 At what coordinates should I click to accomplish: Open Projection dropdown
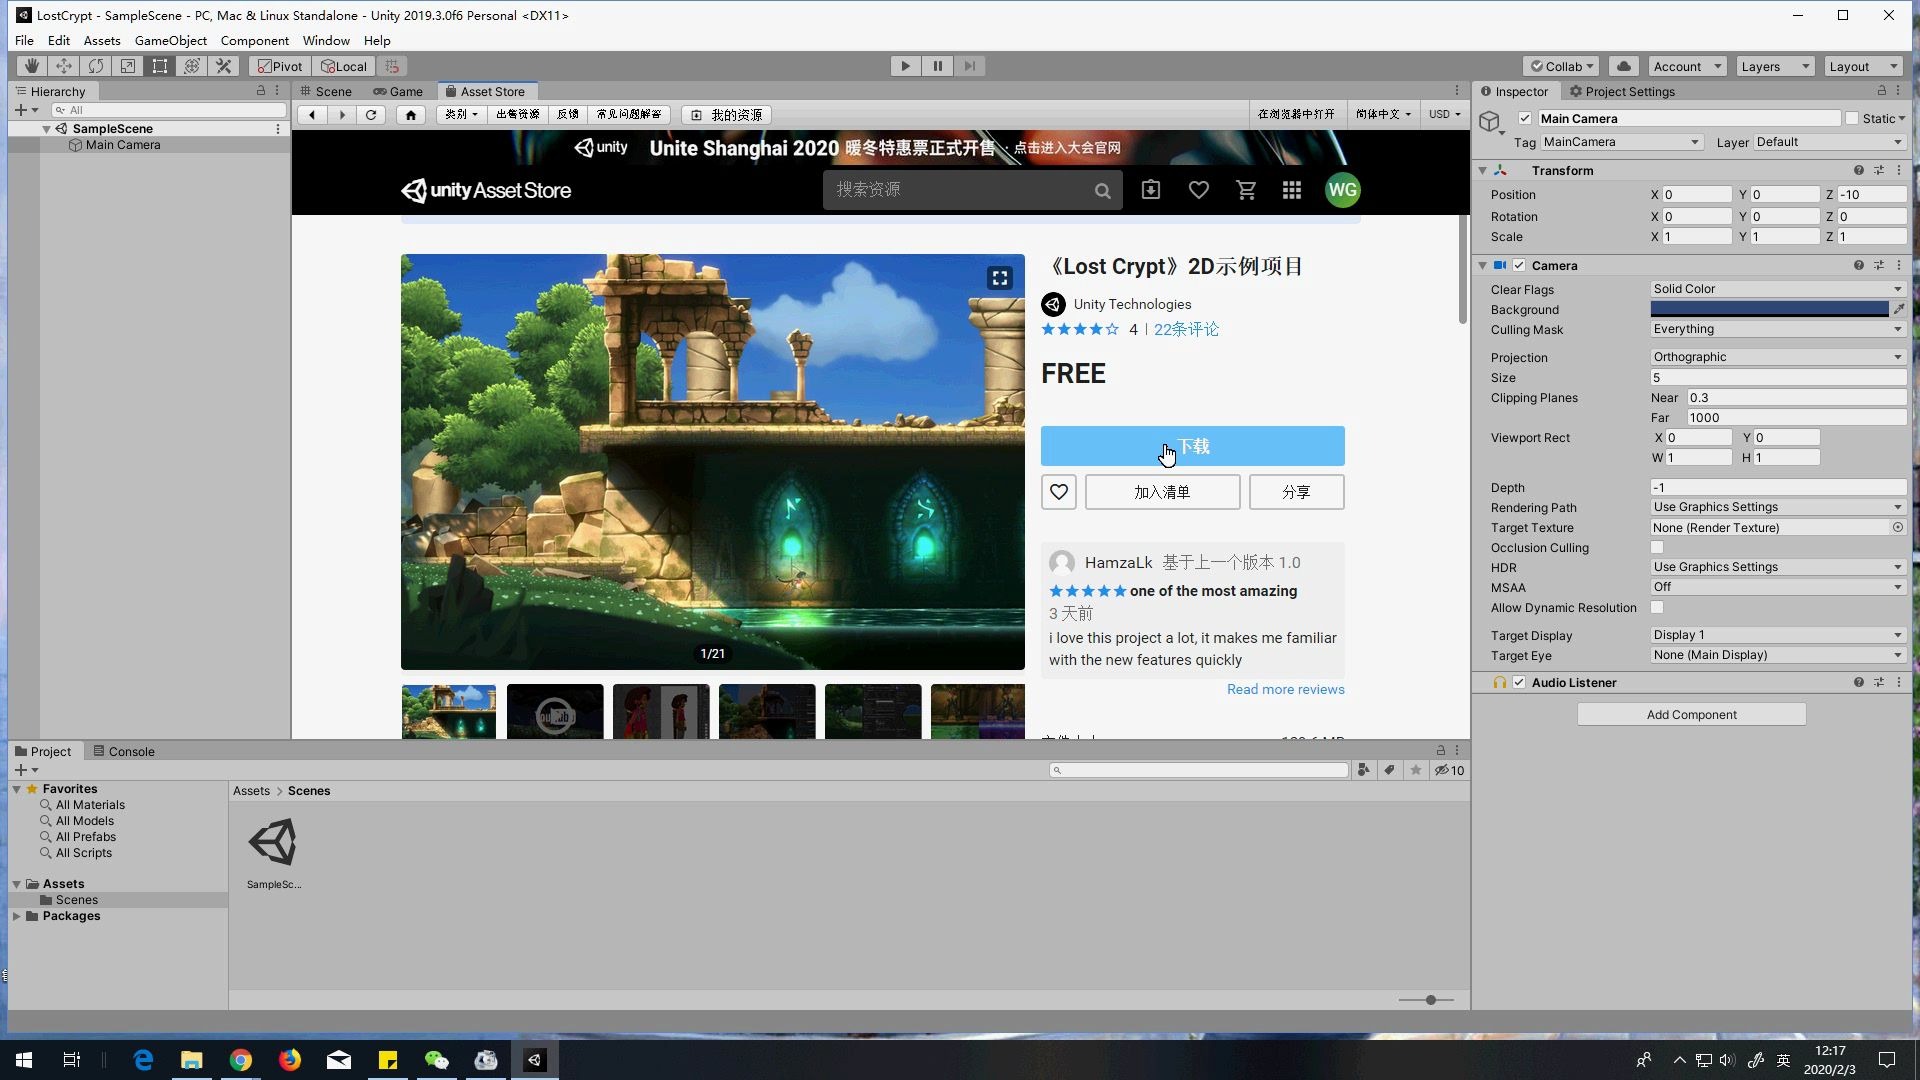pos(1778,357)
